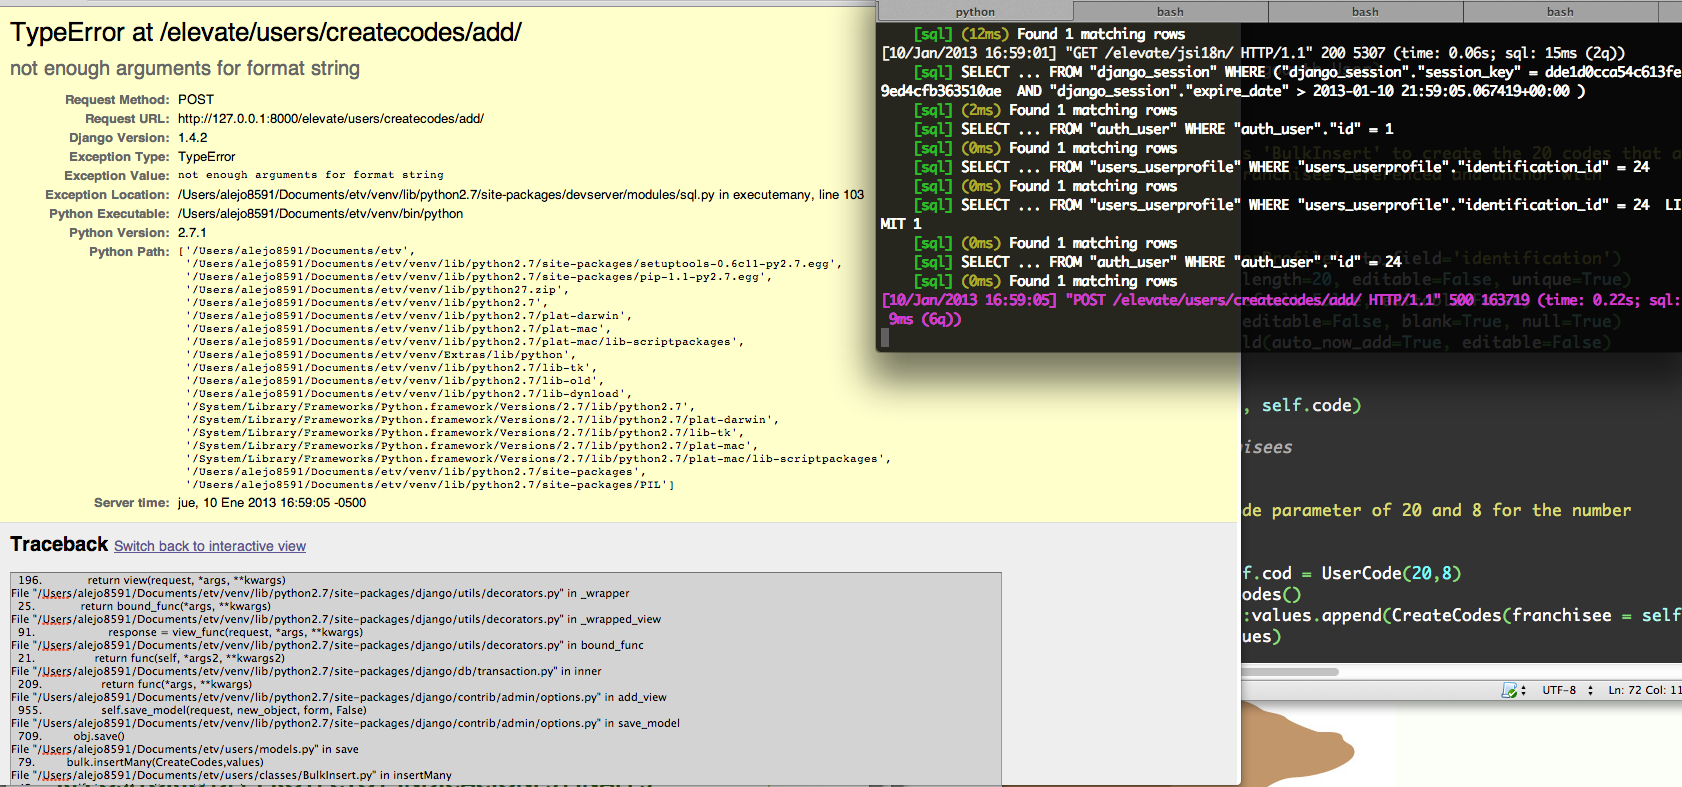Click the Exception Value 'not enough arguments for format string'

click(311, 175)
